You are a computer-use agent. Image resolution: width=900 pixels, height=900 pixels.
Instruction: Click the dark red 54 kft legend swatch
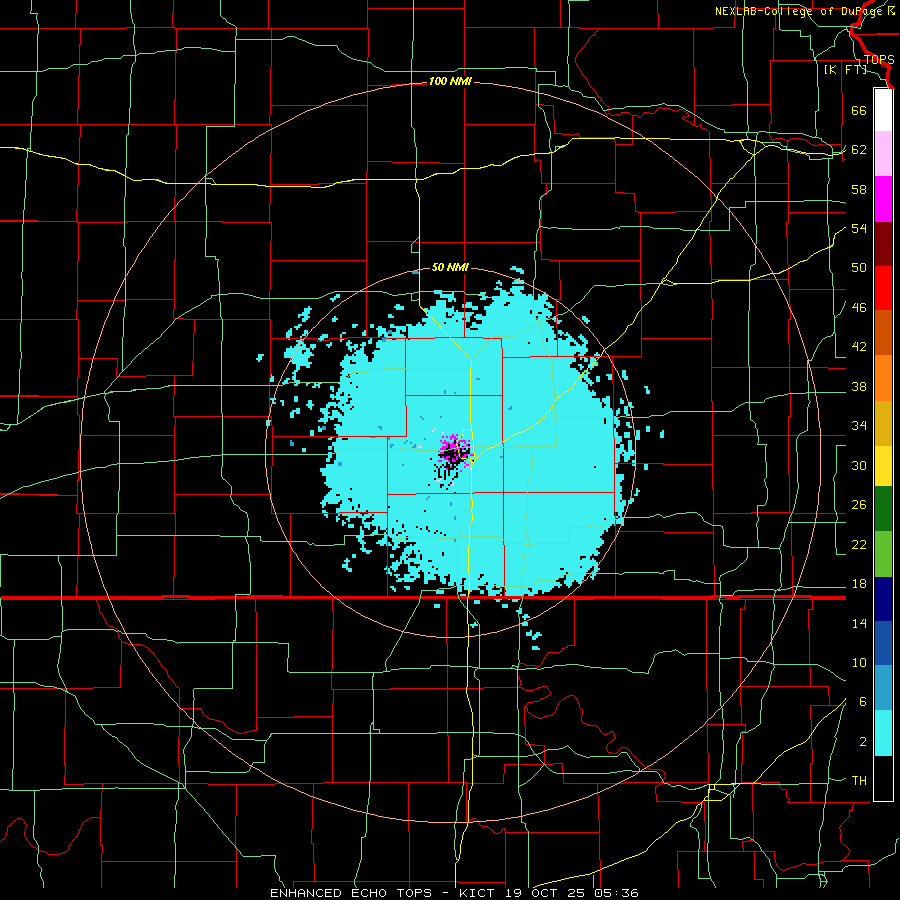pos(883,243)
